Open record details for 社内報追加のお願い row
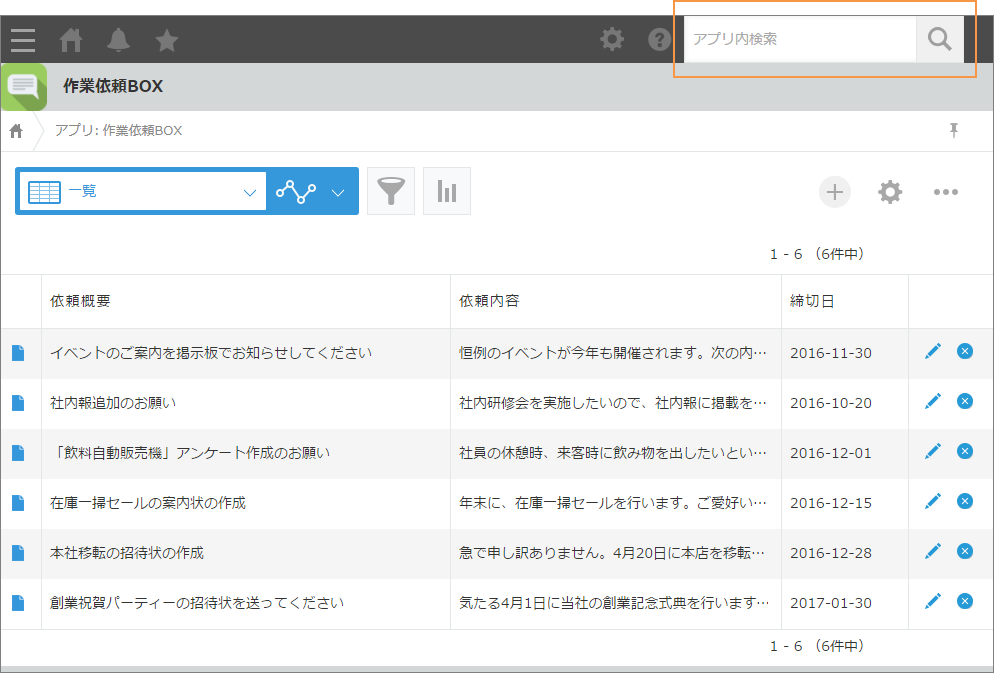Image resolution: width=994 pixels, height=673 pixels. point(18,403)
